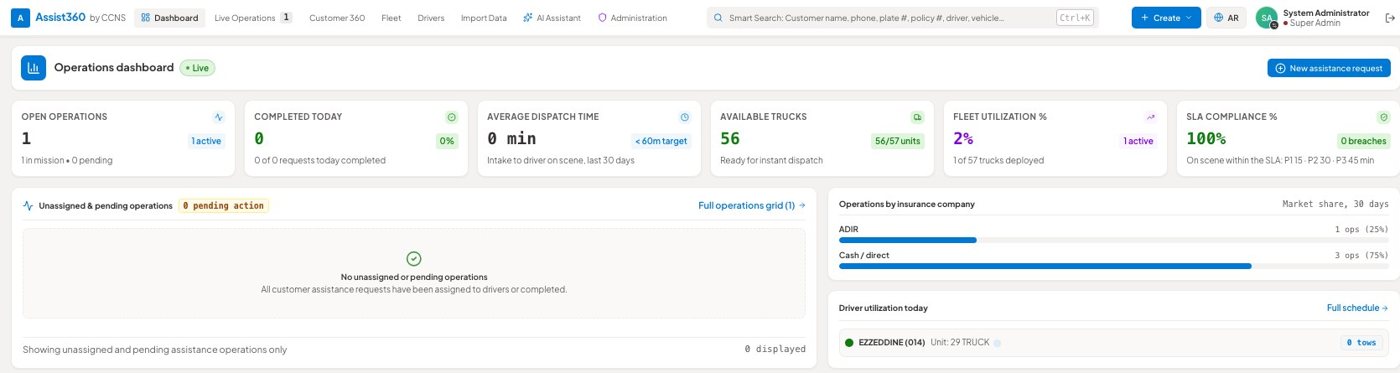Switch language with AR button
Screen dimensions: 1400x373
point(1227,18)
